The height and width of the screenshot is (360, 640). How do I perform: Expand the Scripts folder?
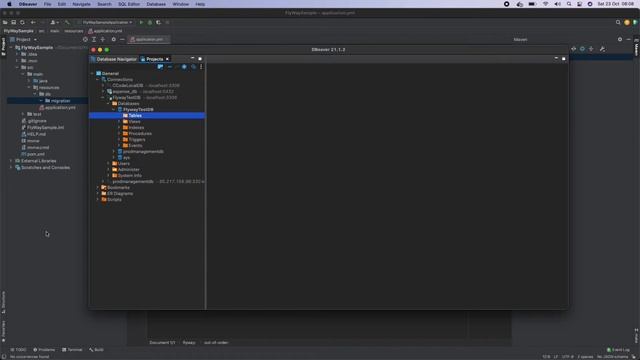(x=98, y=200)
